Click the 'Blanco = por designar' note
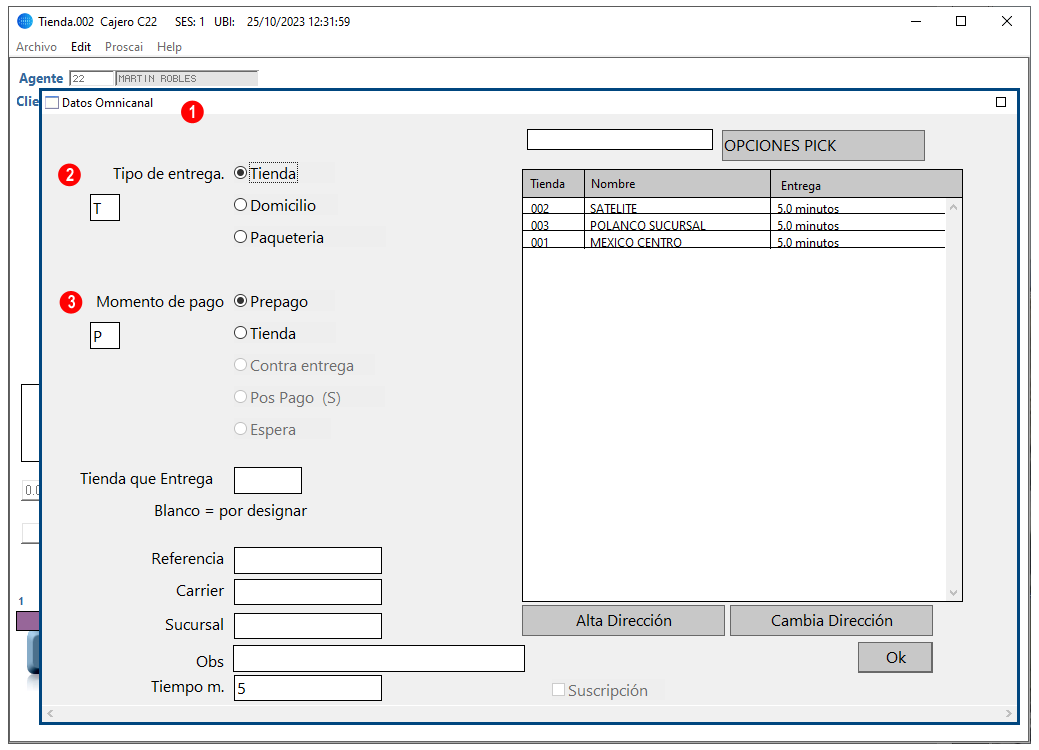Image resolution: width=1039 pixels, height=750 pixels. (x=231, y=511)
